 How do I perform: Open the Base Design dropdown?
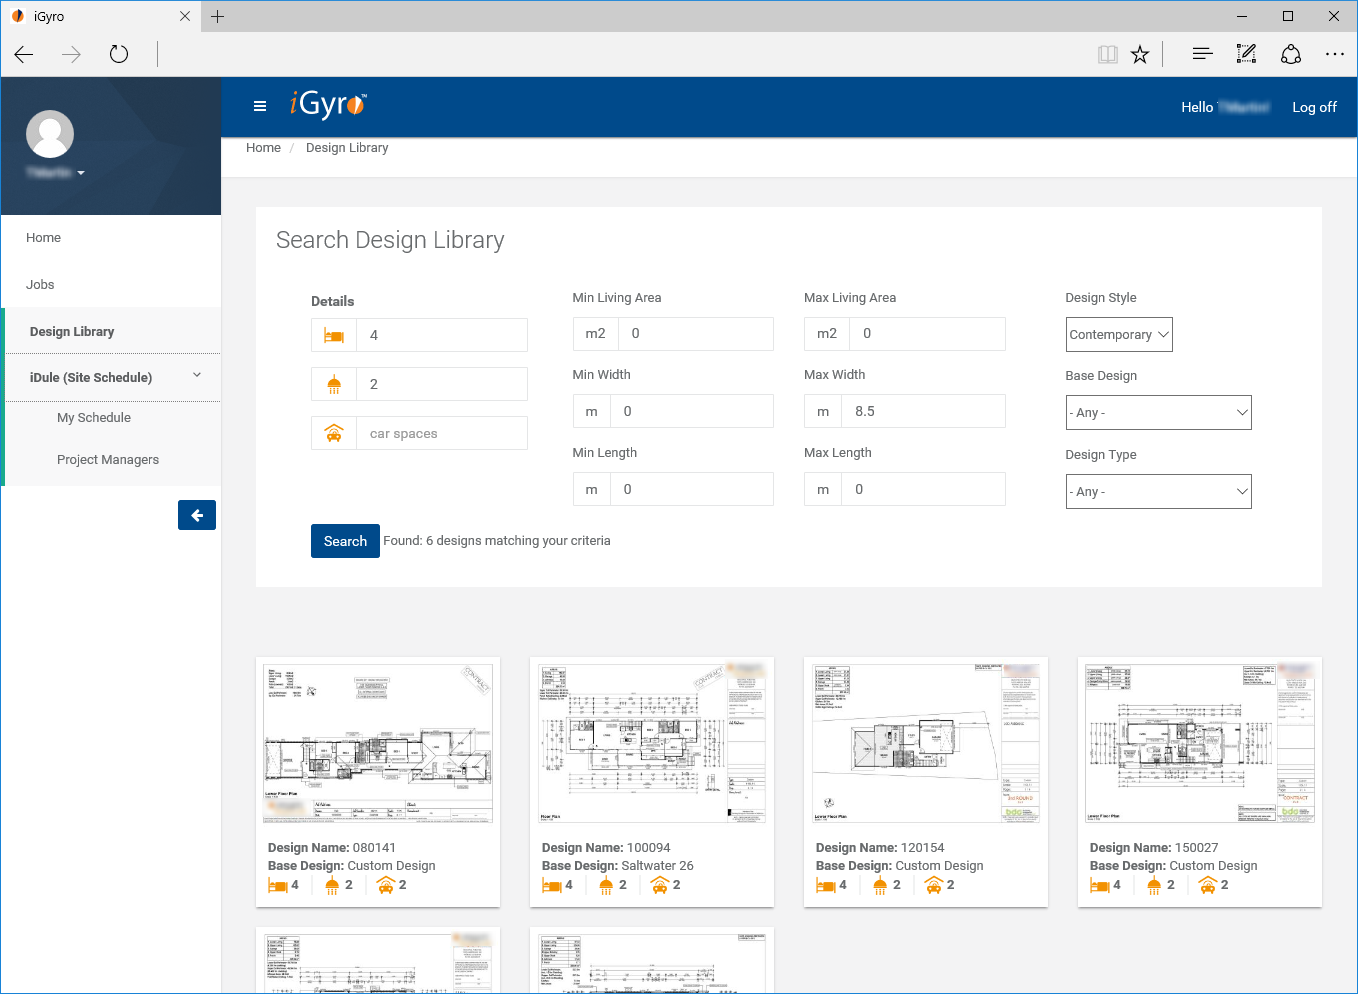pyautogui.click(x=1158, y=412)
